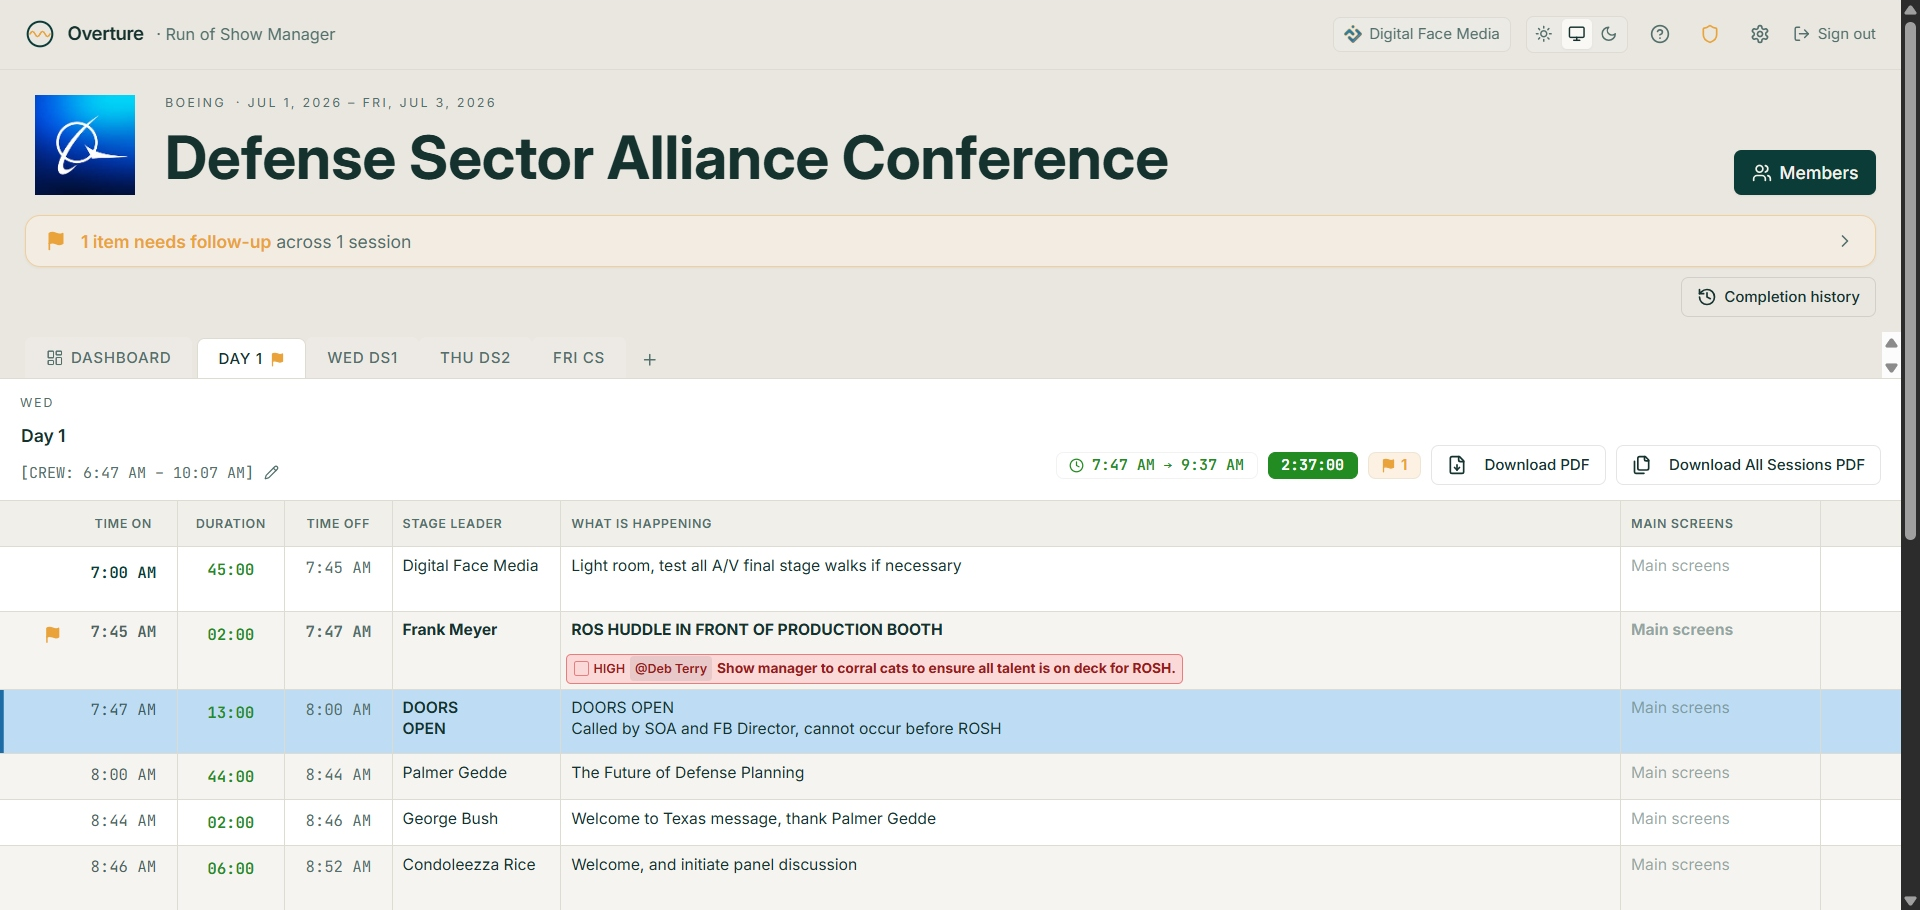The height and width of the screenshot is (910, 1920).
Task: Switch to the THU DS2 tab
Action: coord(475,358)
